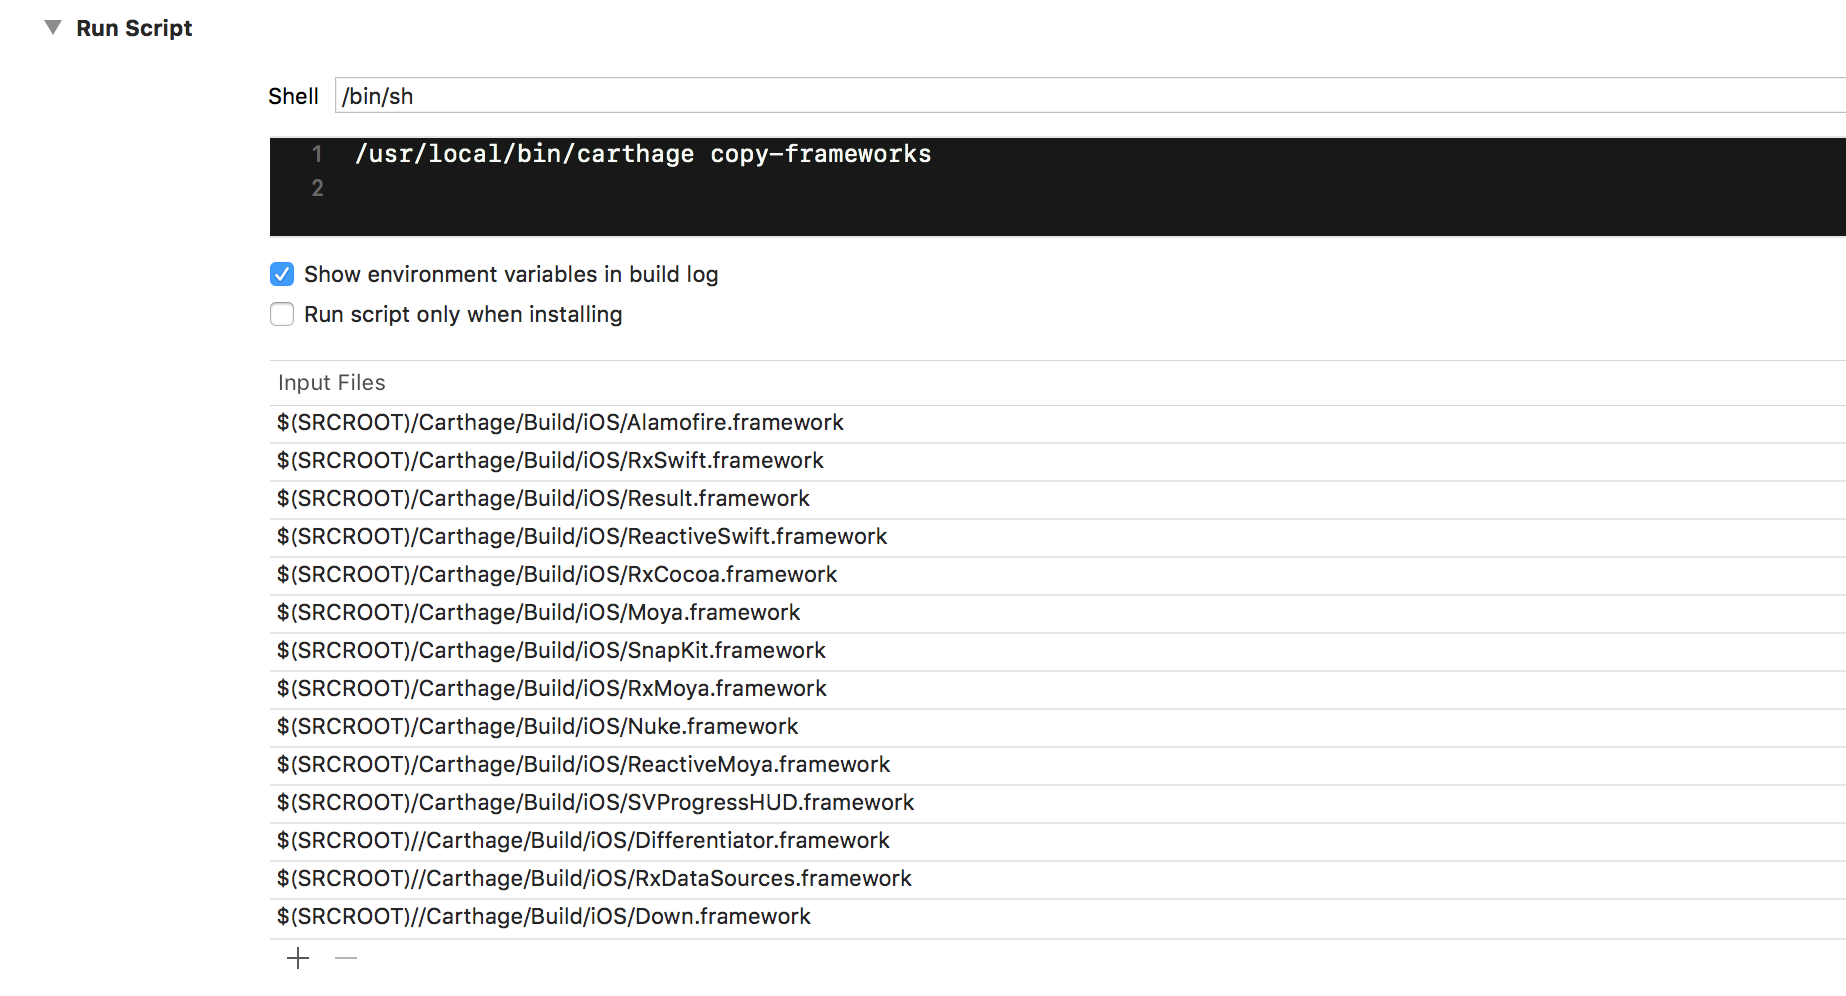Click the carthage copy-frameworks script line
The height and width of the screenshot is (996, 1846).
(x=642, y=154)
